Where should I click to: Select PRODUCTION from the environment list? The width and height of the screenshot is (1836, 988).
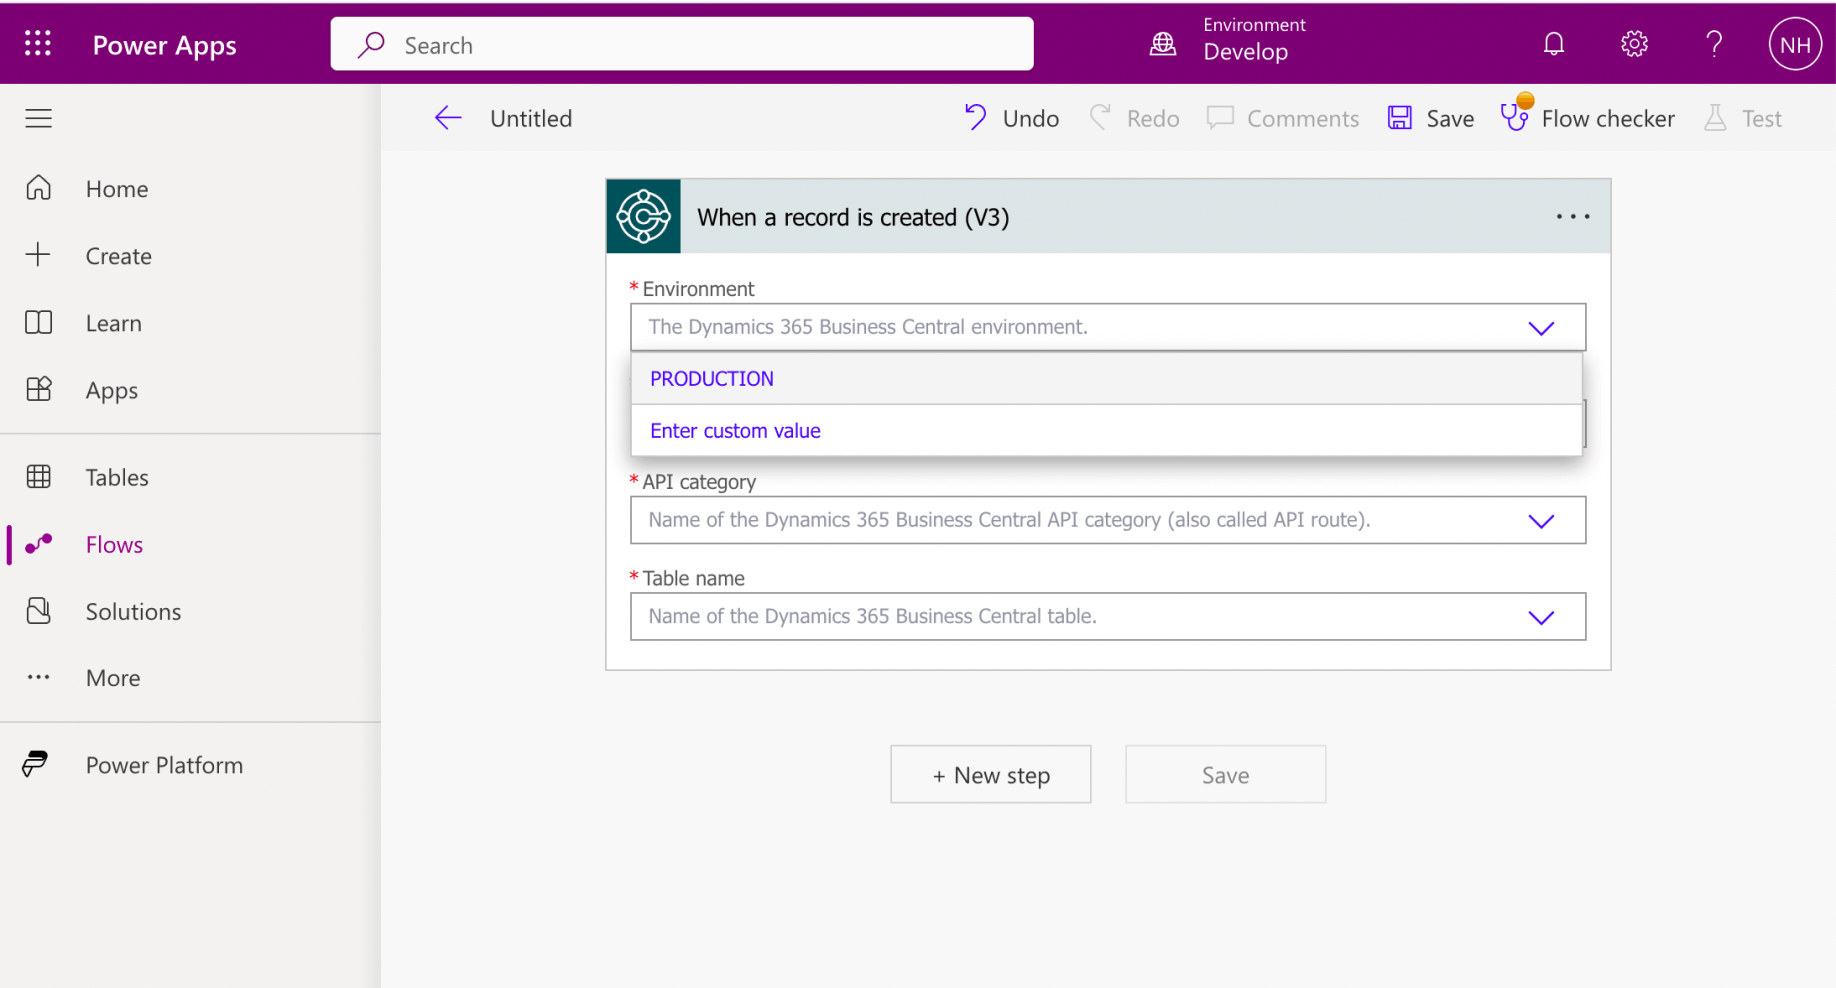[712, 379]
